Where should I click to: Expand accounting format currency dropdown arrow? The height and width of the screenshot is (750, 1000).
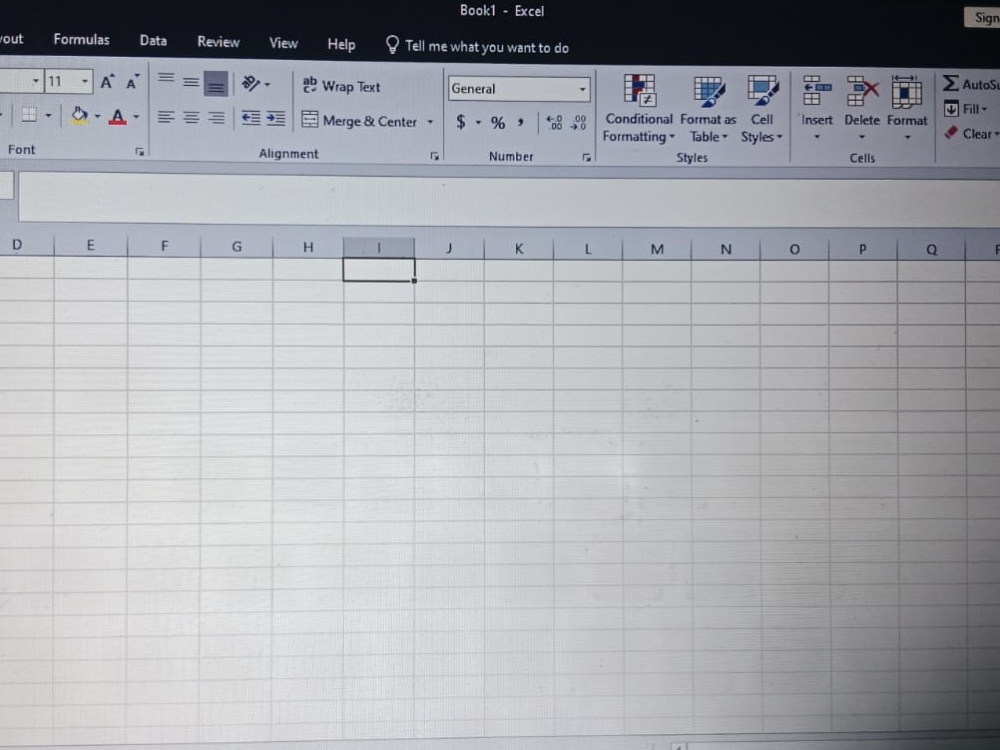(x=478, y=122)
